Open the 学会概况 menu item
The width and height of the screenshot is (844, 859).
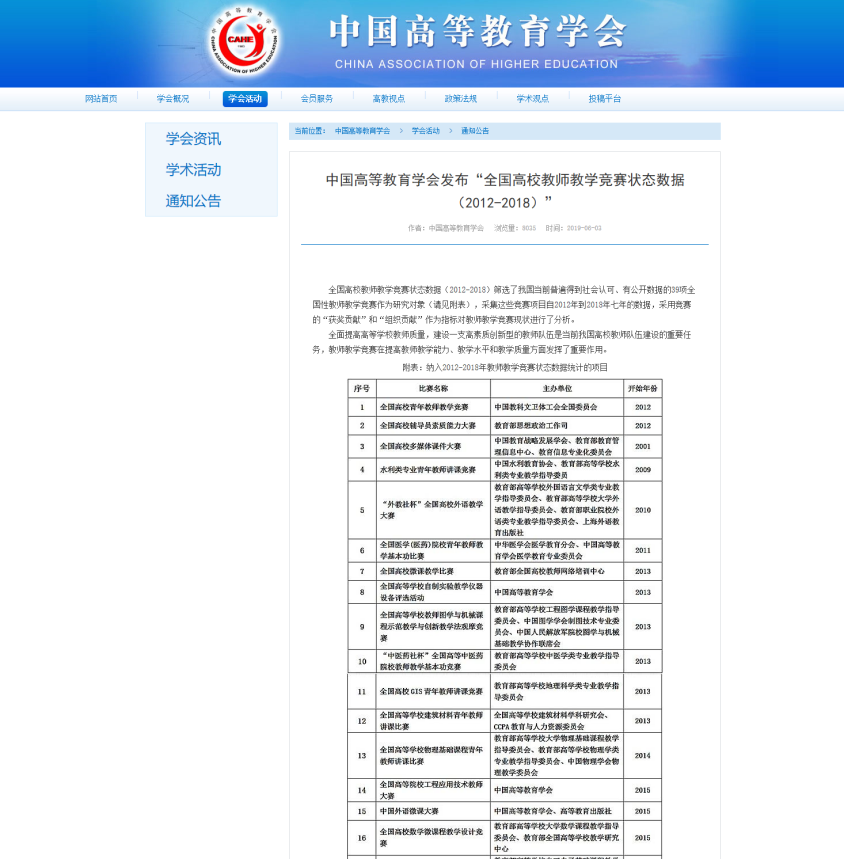coord(173,99)
